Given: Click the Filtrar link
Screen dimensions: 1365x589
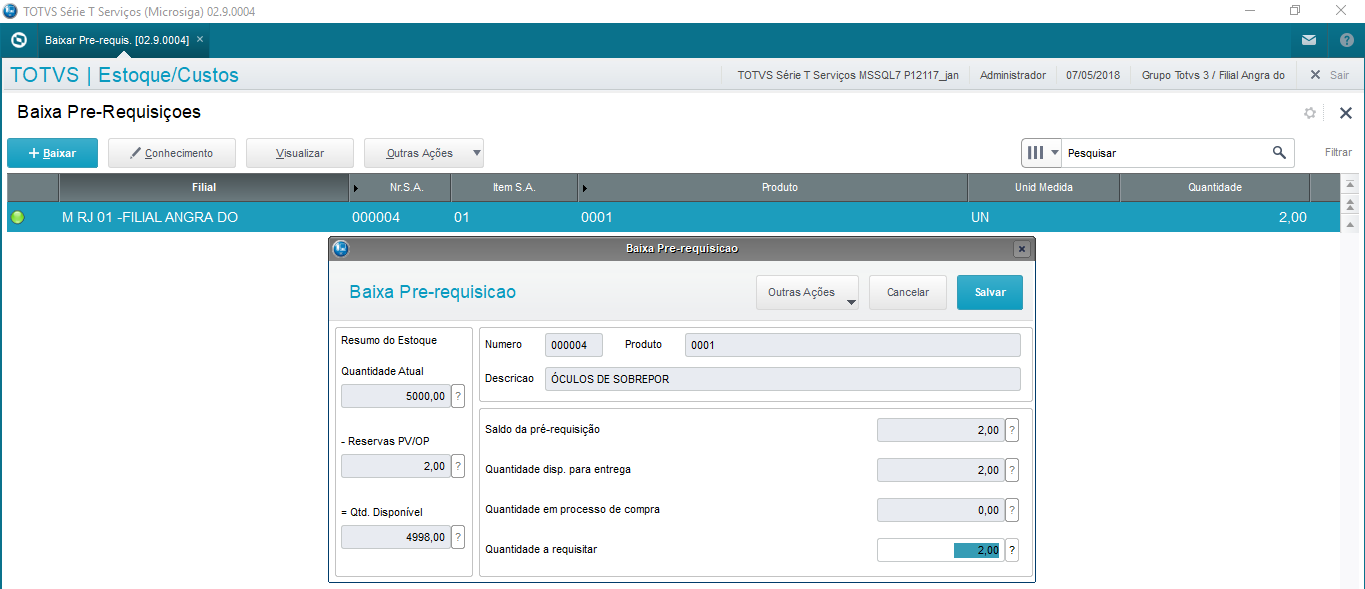Looking at the screenshot, I should coord(1338,153).
